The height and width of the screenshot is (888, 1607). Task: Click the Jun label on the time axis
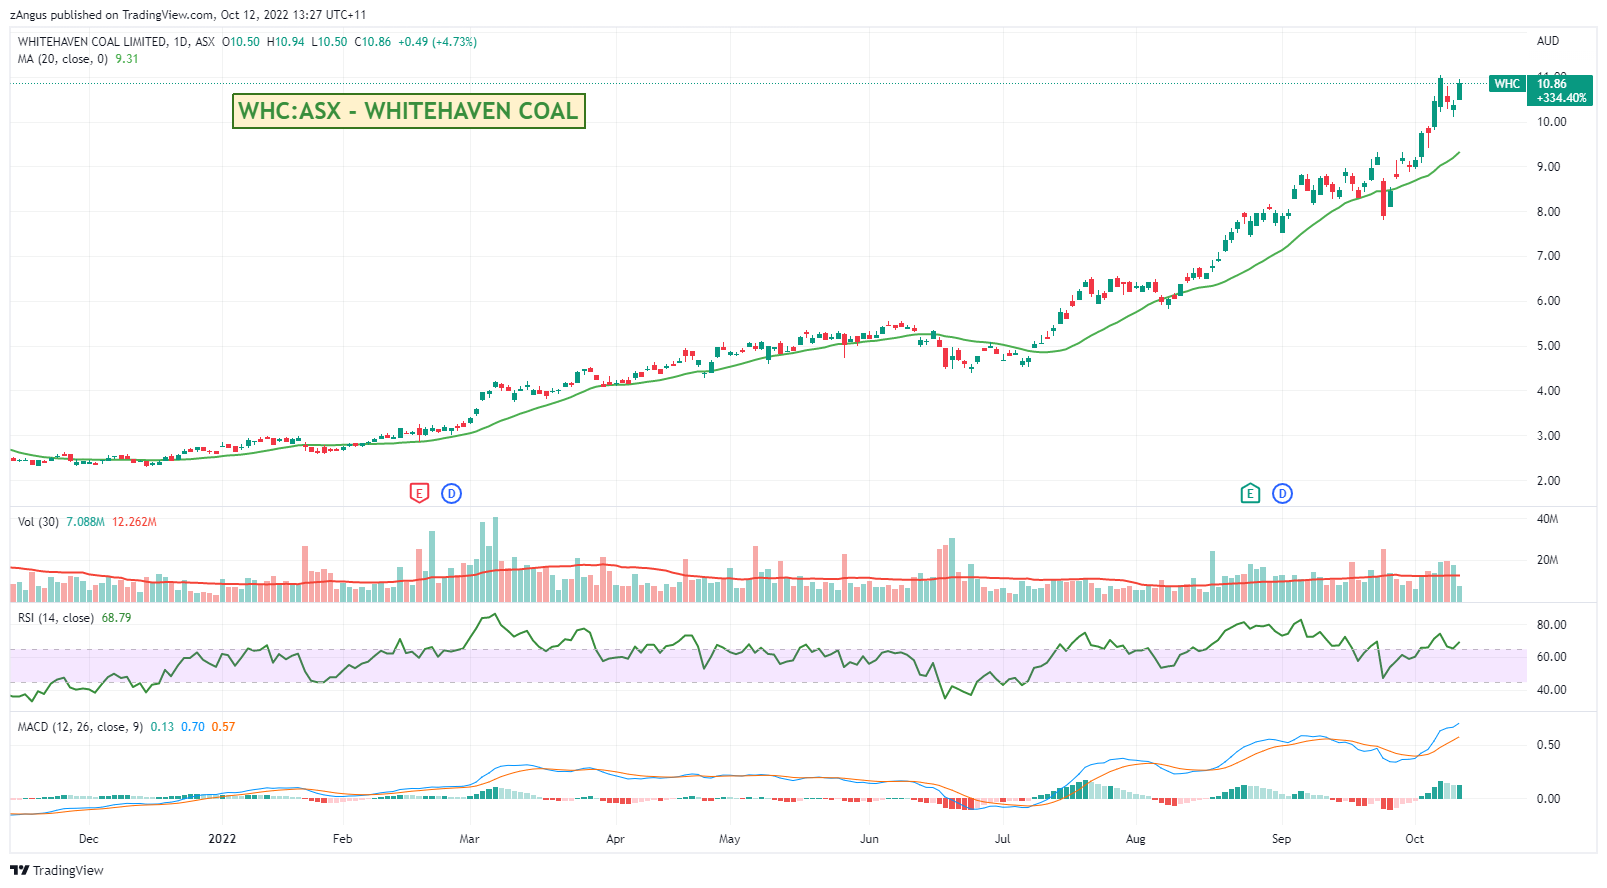coord(870,839)
